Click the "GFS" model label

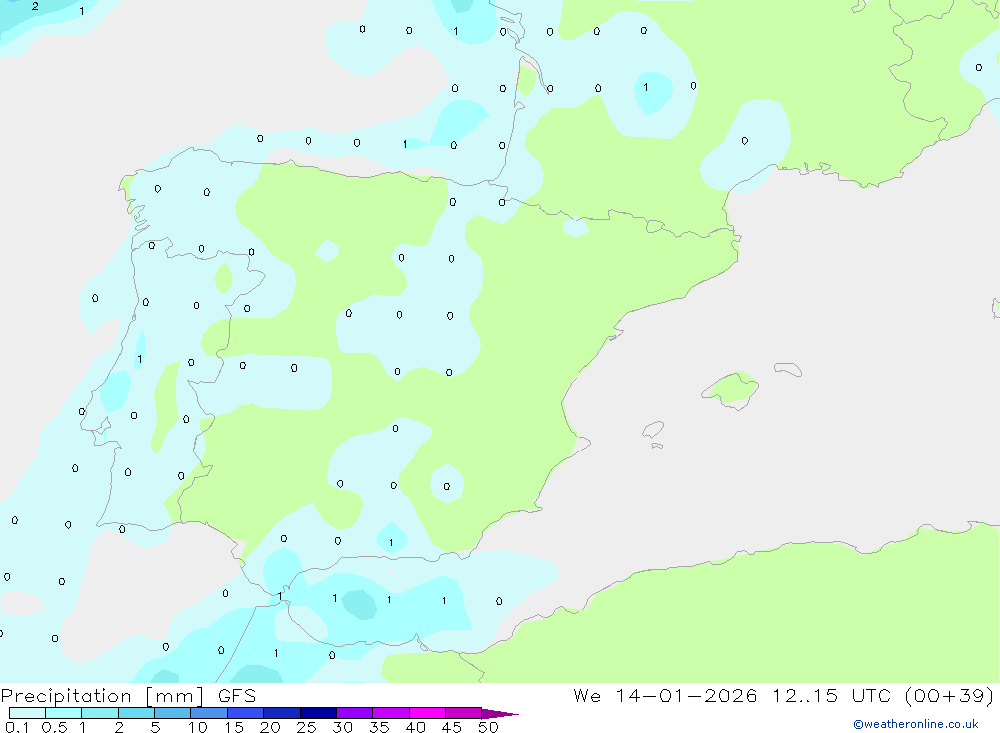click(237, 695)
